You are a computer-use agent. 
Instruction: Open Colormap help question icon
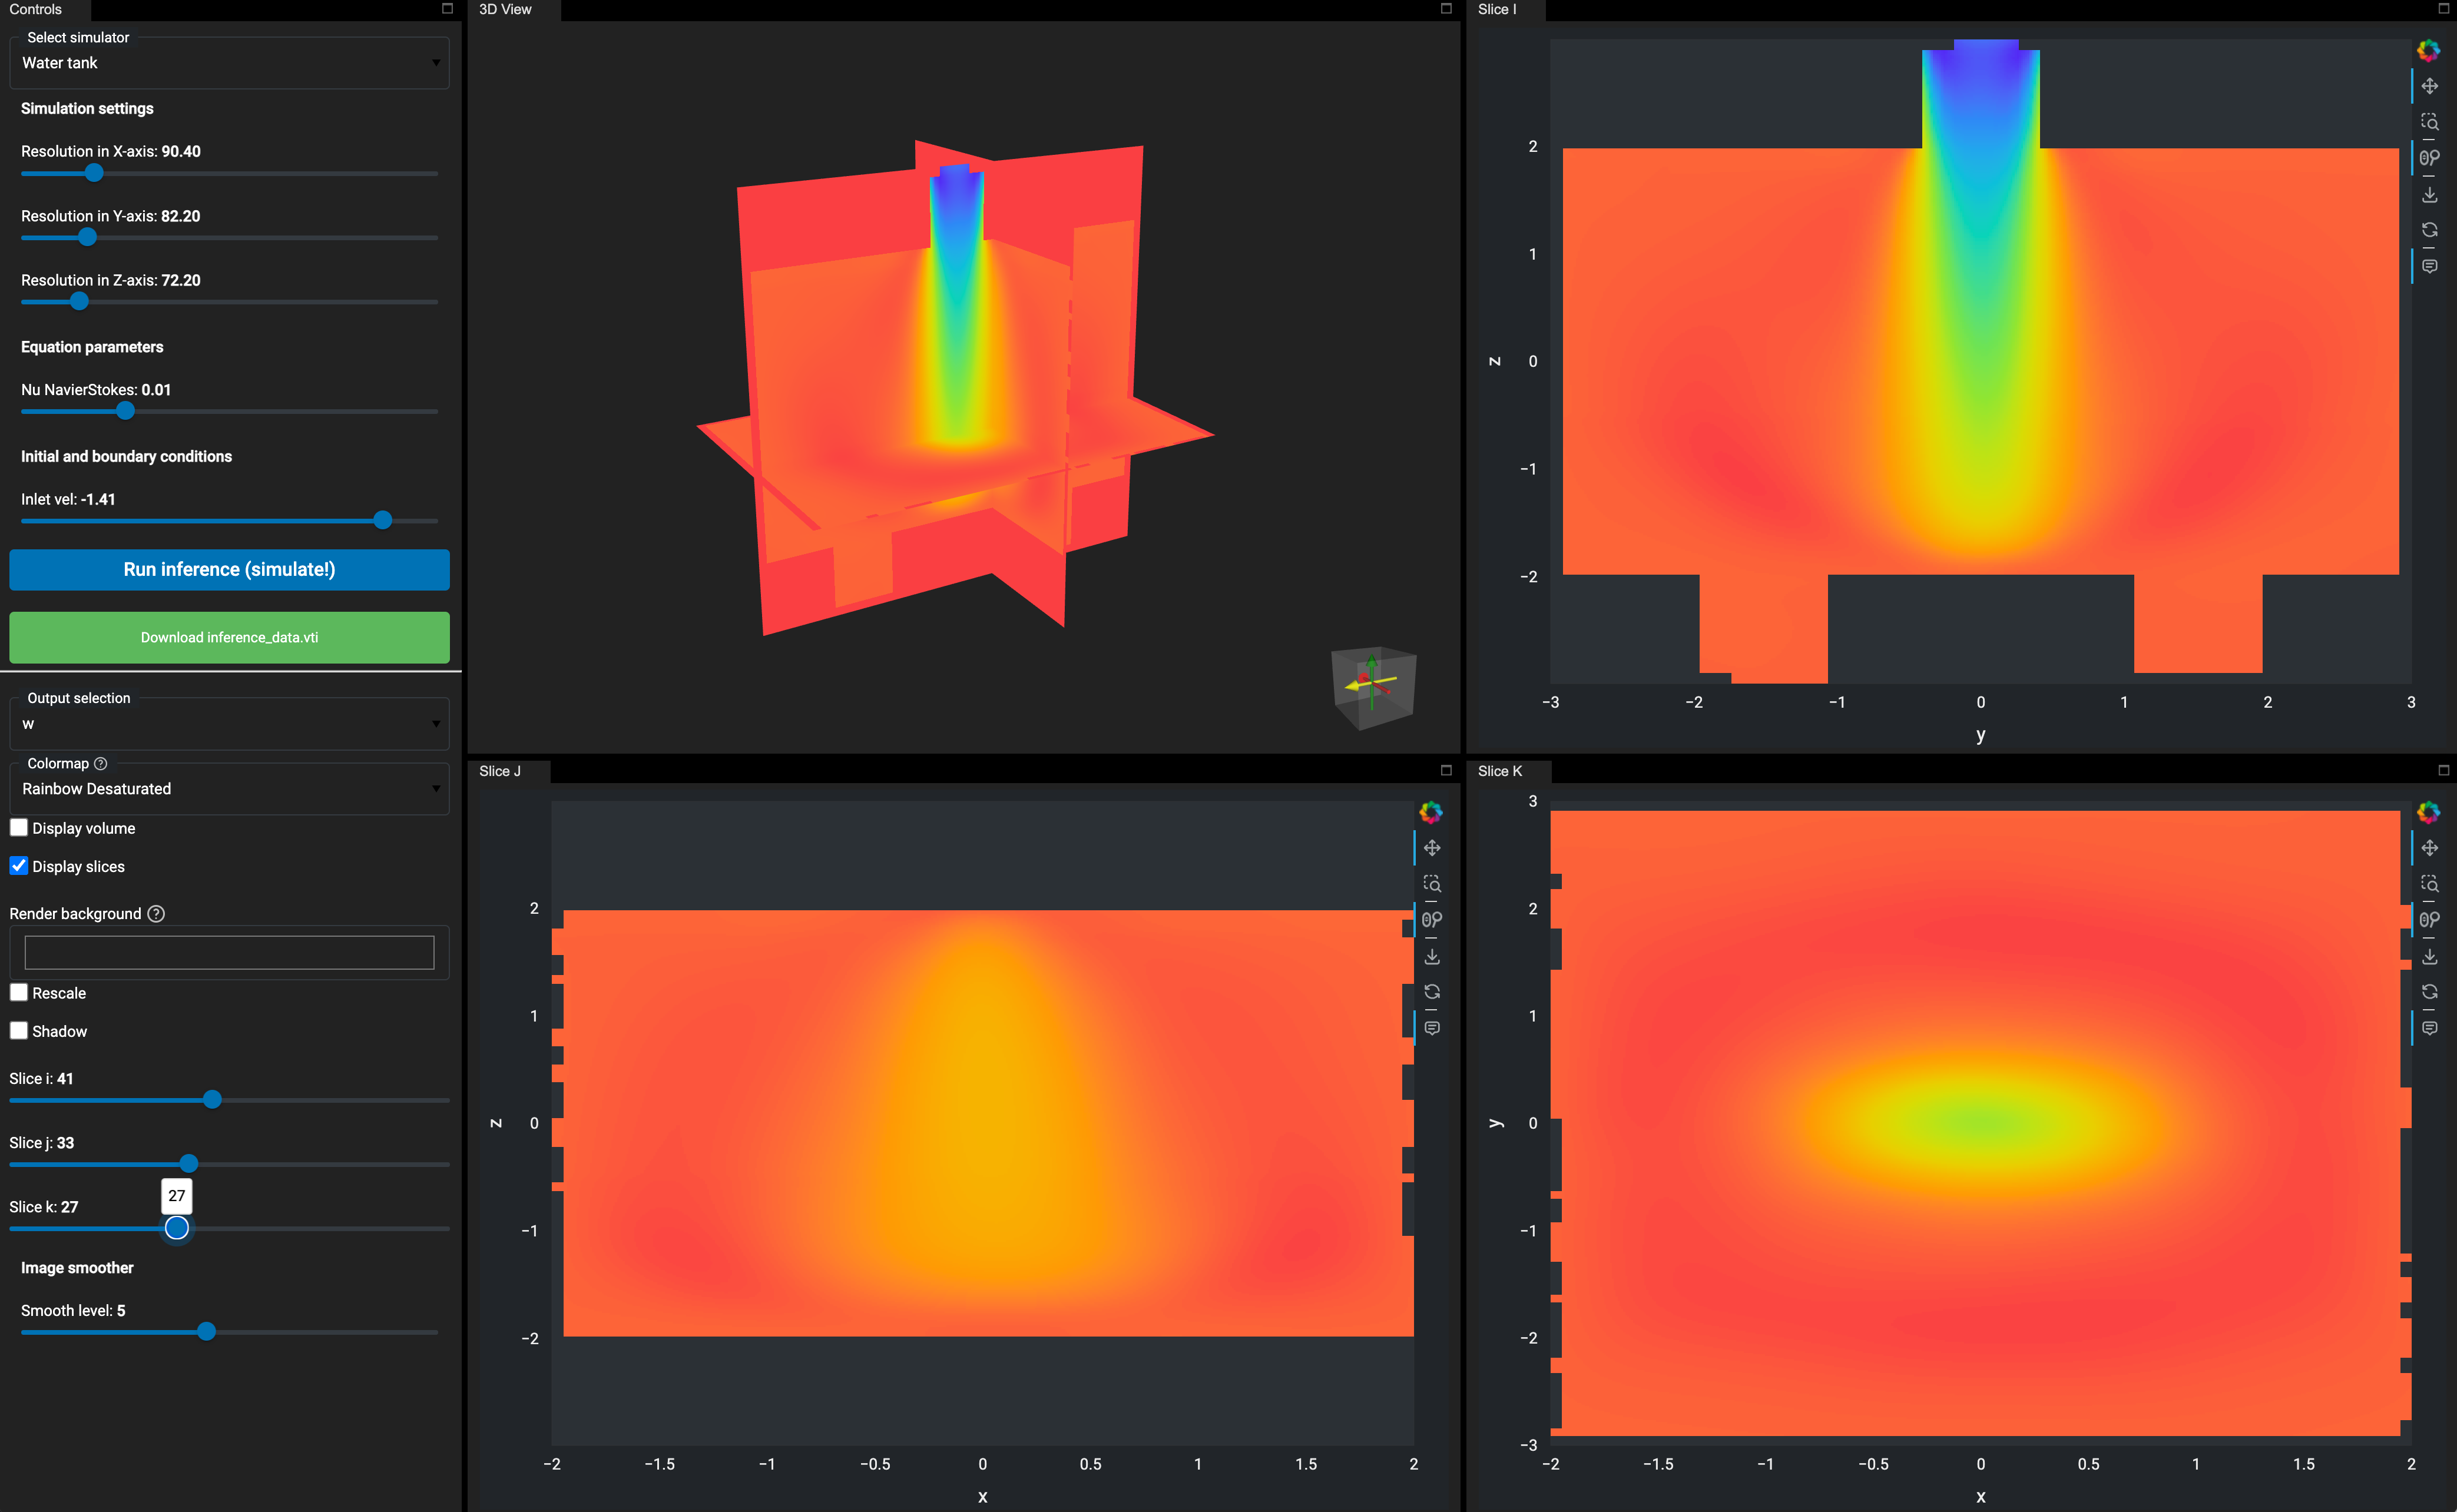pyautogui.click(x=100, y=764)
